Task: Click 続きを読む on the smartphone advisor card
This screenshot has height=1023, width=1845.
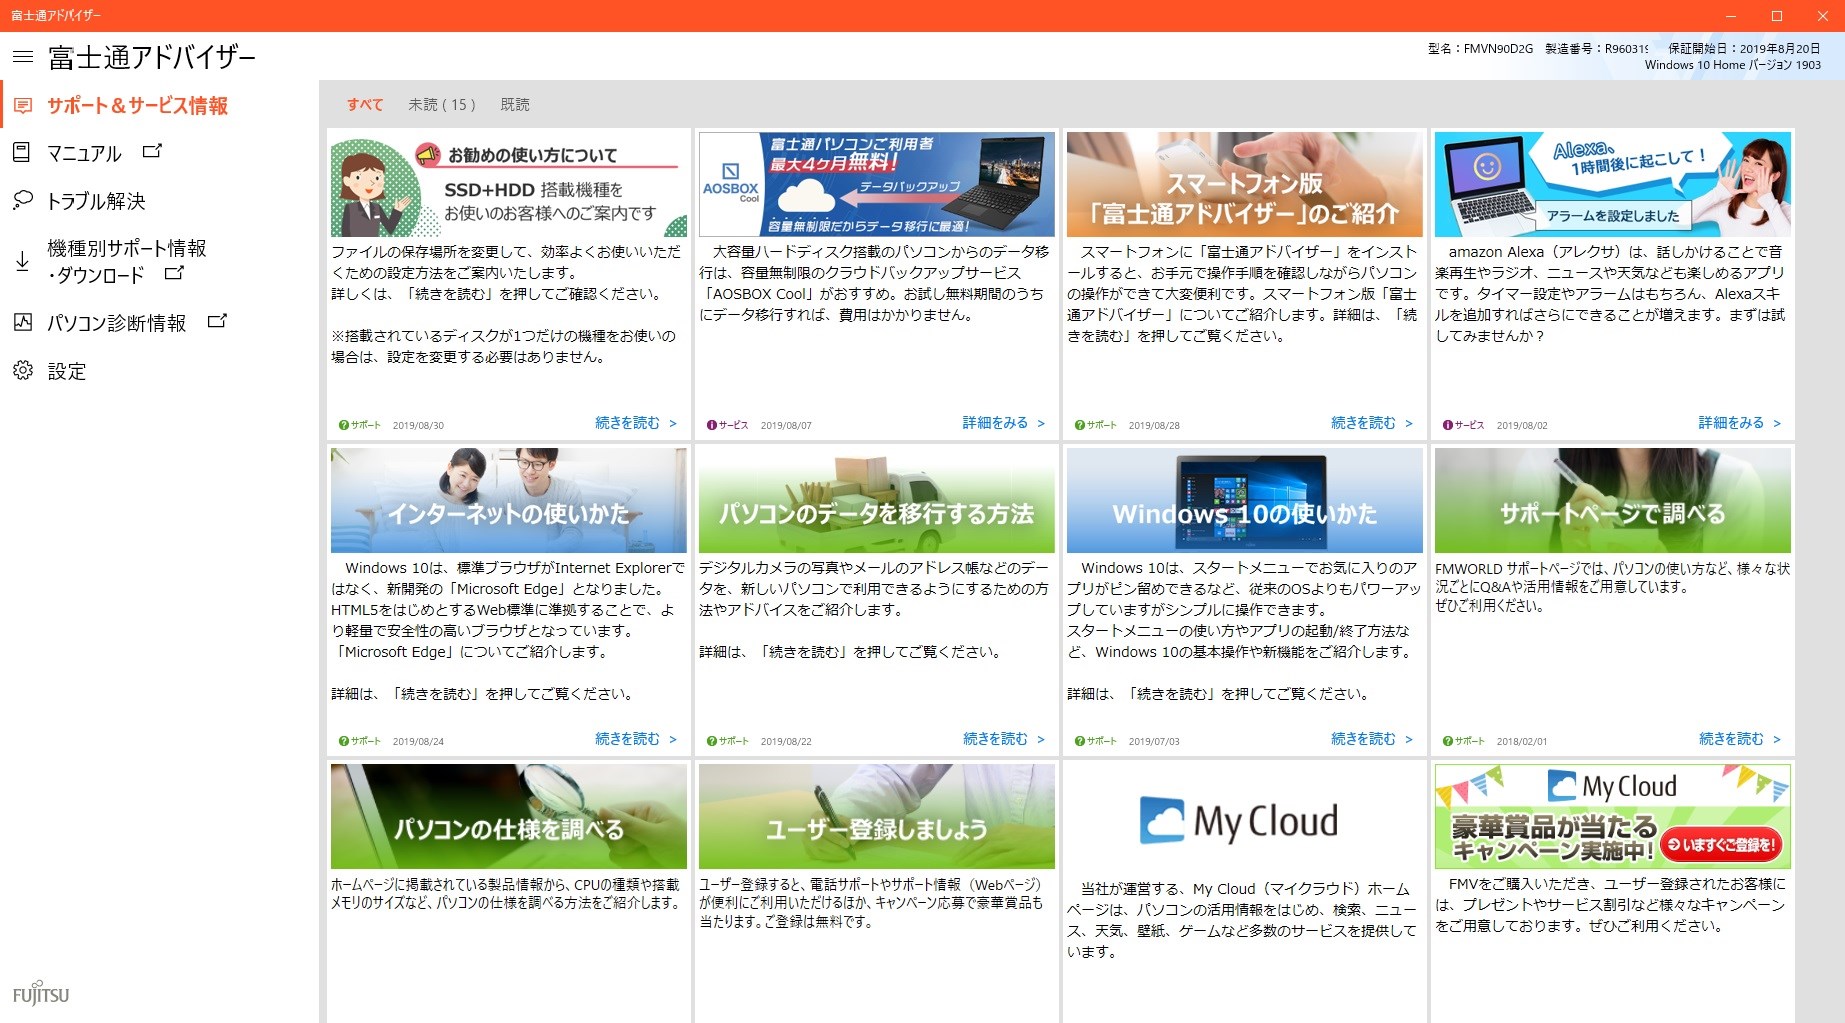Action: click(1372, 423)
